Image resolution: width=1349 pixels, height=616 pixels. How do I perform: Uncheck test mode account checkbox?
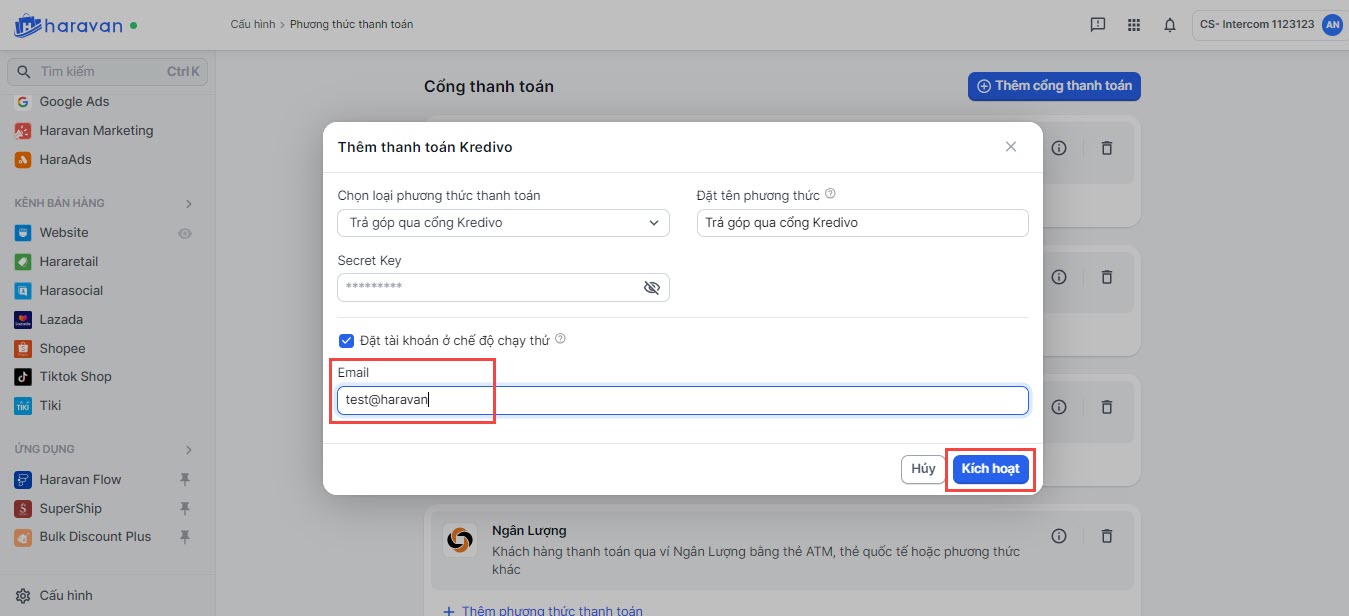point(347,340)
